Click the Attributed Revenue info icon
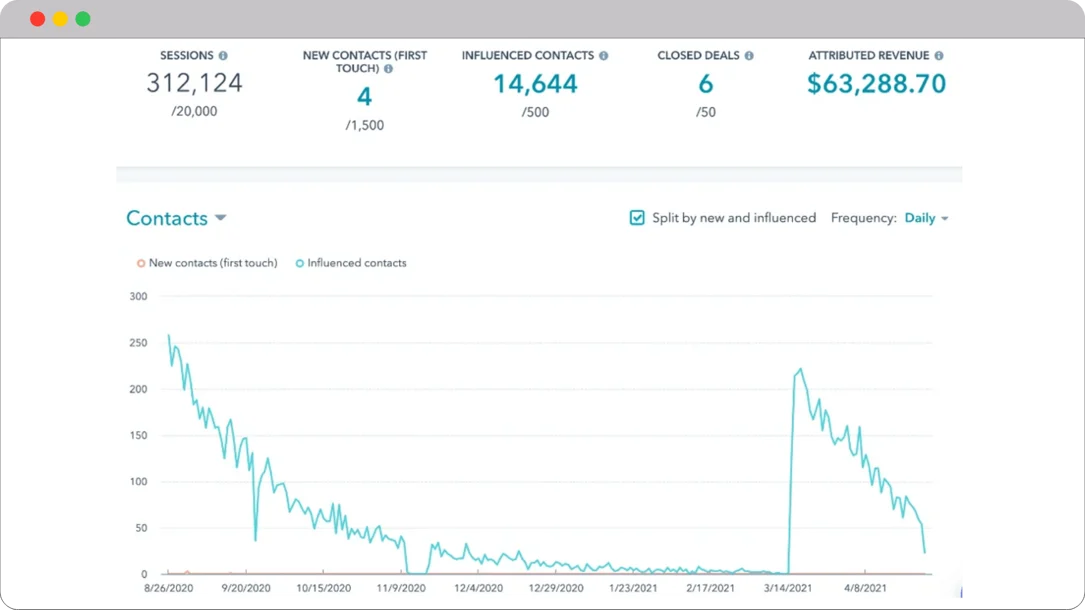The height and width of the screenshot is (610, 1085). tap(936, 56)
